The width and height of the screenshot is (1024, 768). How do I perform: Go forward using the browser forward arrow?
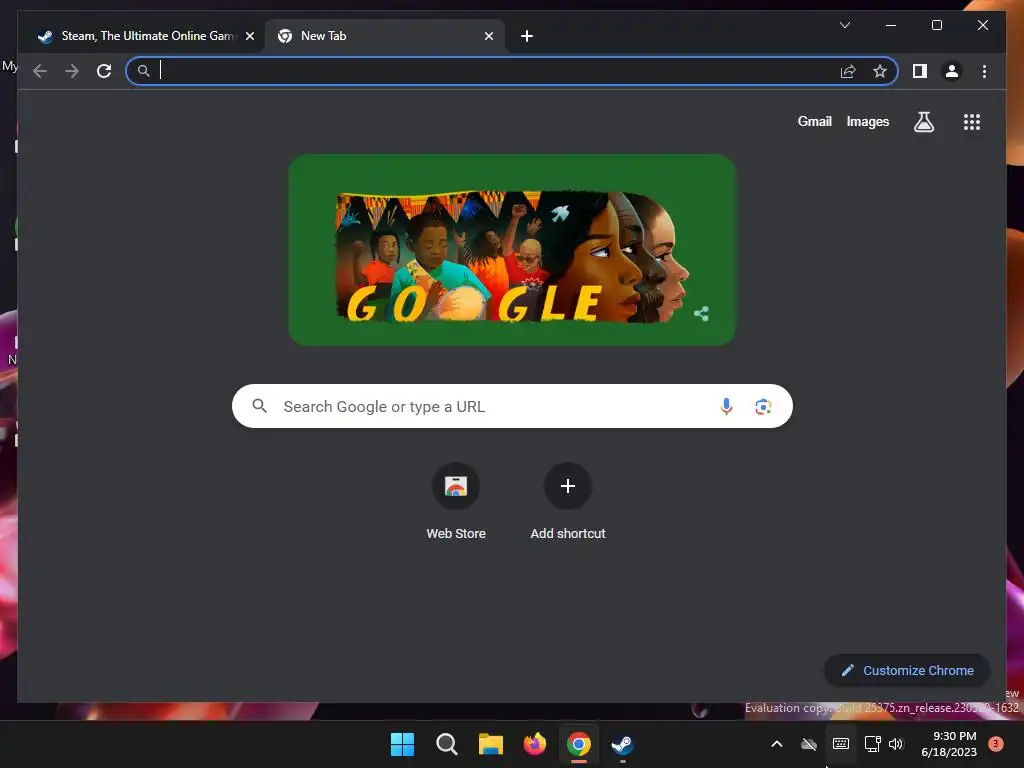[72, 71]
